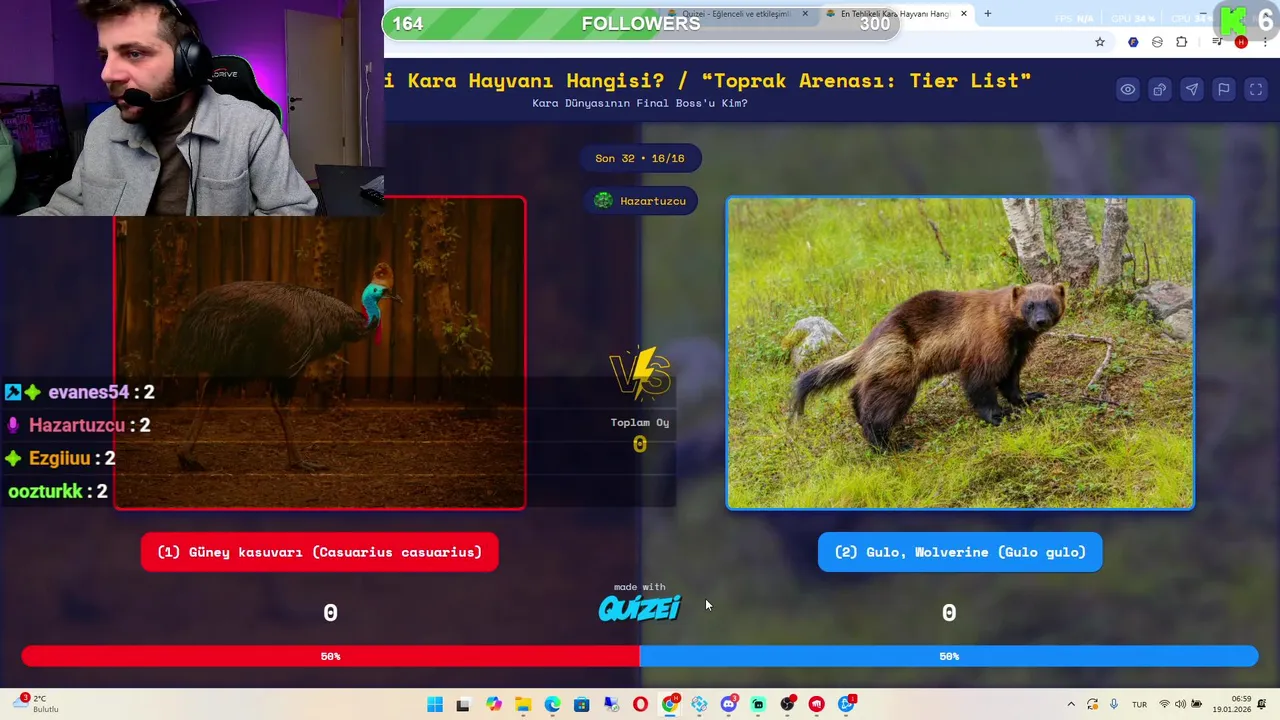Close the 'En Tehlikeli Kara Hayvanı' tab
1280x720 pixels.
(964, 14)
